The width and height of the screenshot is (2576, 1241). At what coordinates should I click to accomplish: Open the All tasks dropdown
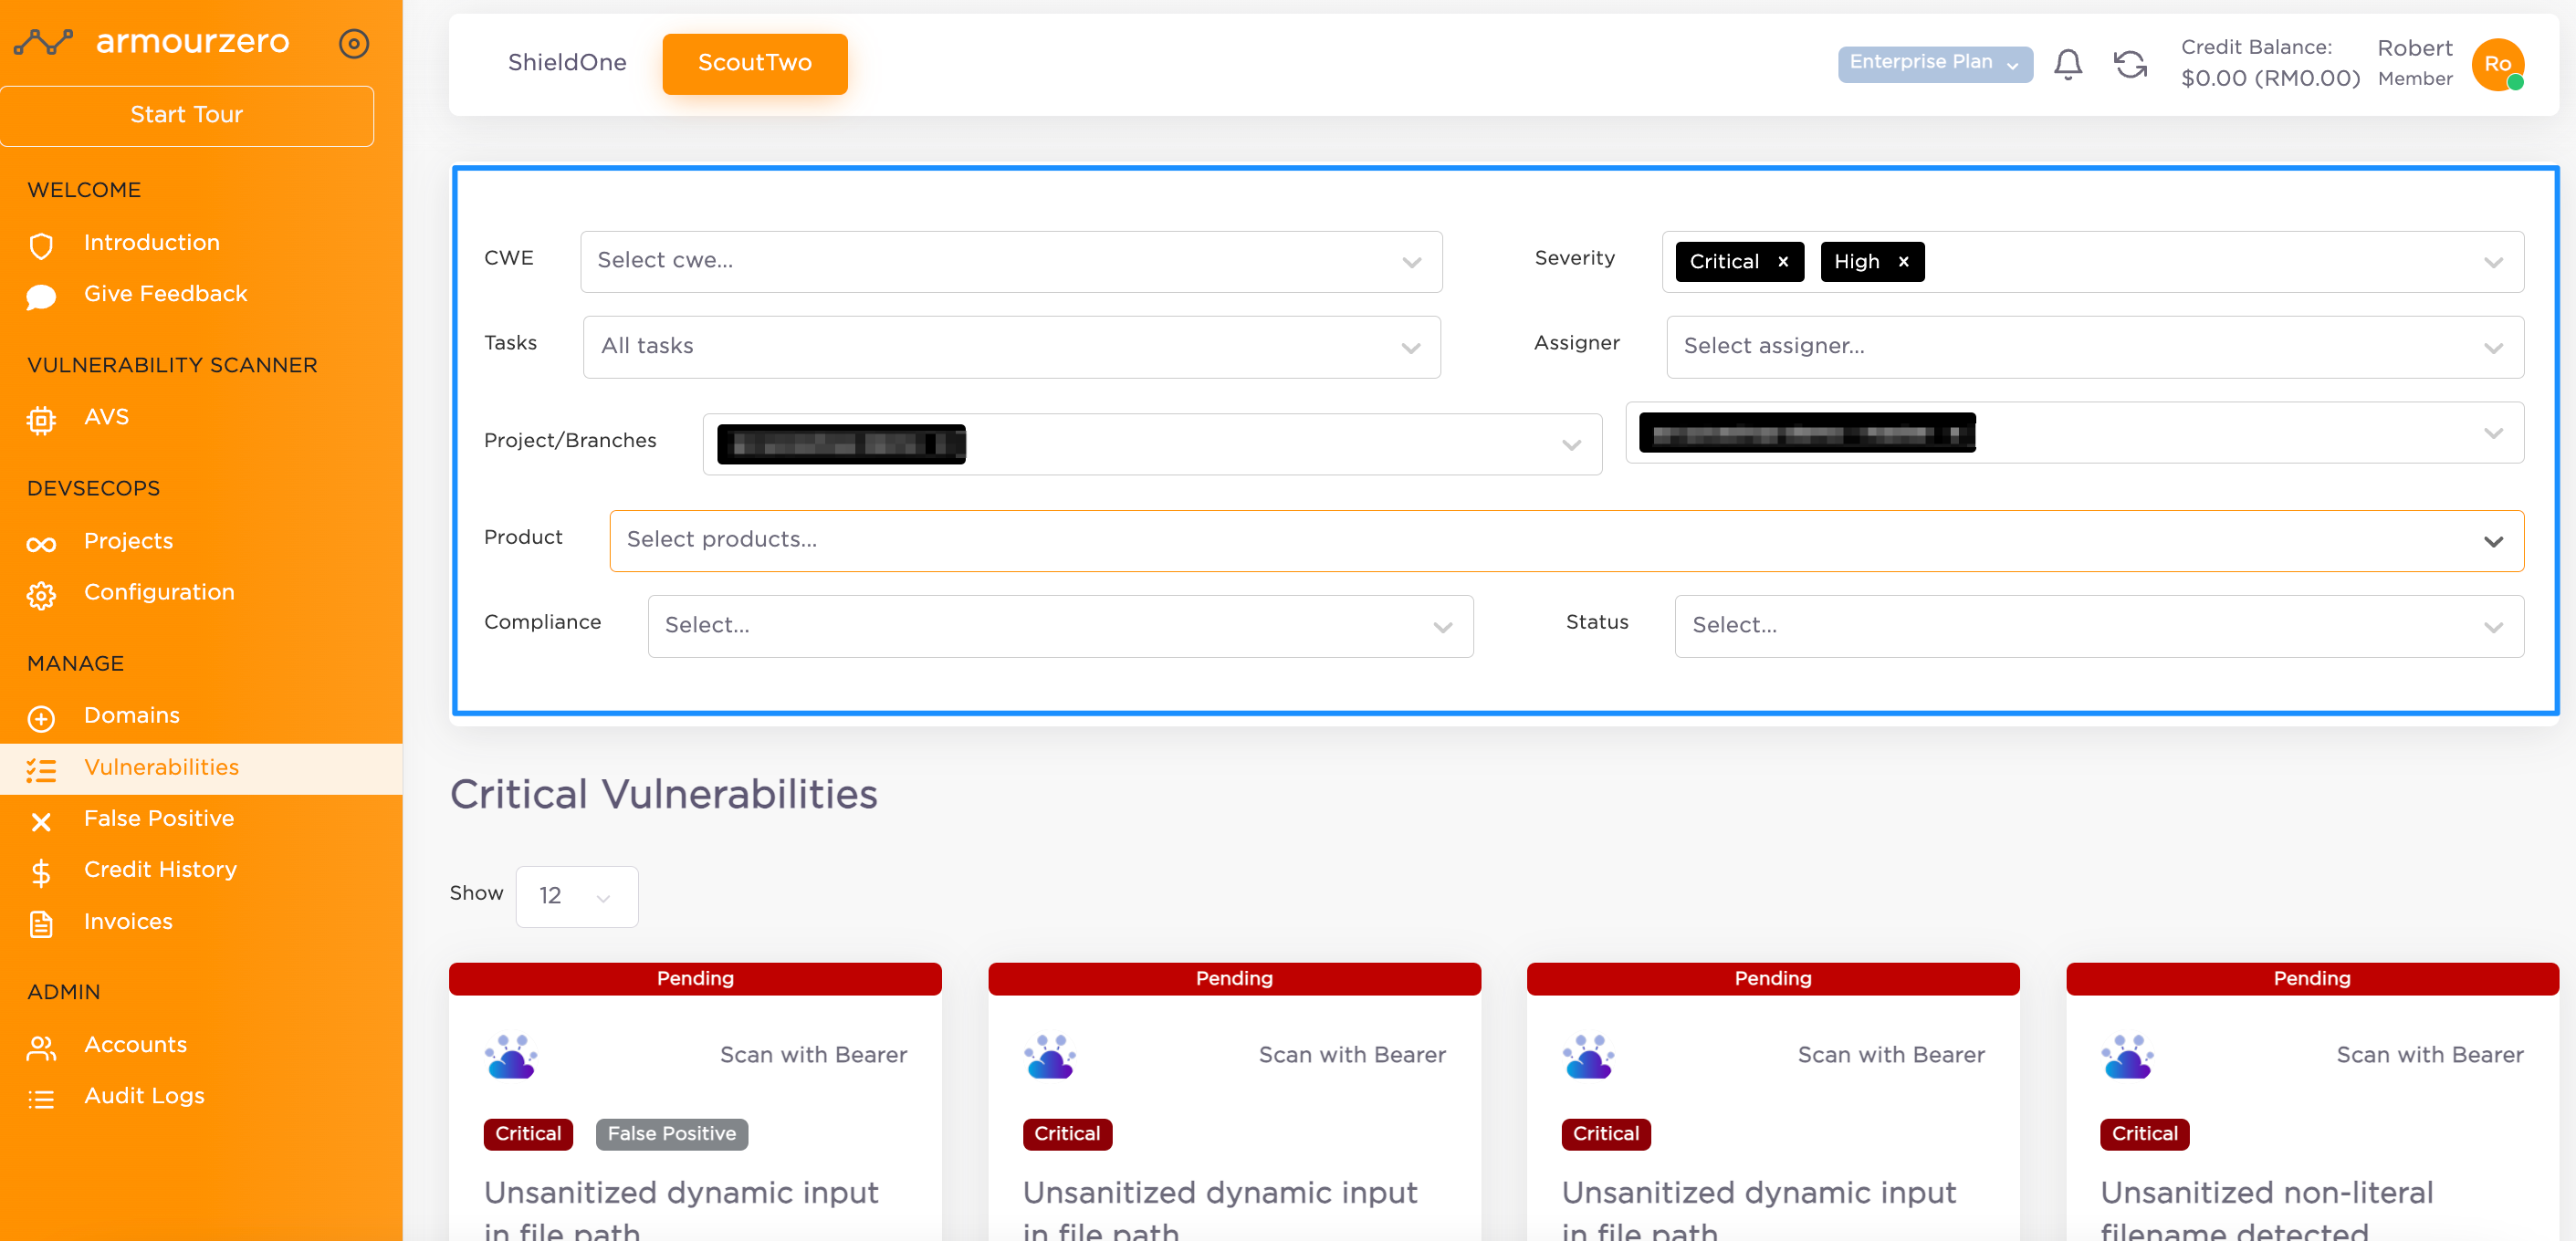tap(1011, 347)
